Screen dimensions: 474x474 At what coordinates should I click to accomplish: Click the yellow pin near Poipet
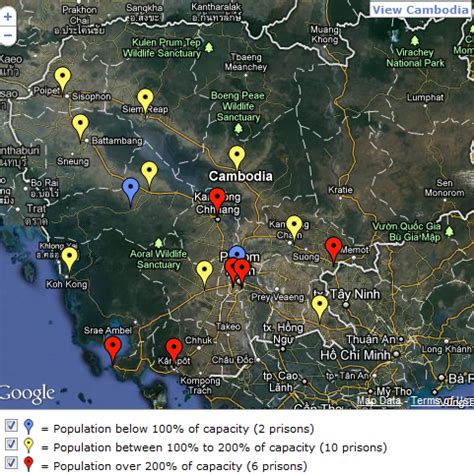pyautogui.click(x=63, y=80)
